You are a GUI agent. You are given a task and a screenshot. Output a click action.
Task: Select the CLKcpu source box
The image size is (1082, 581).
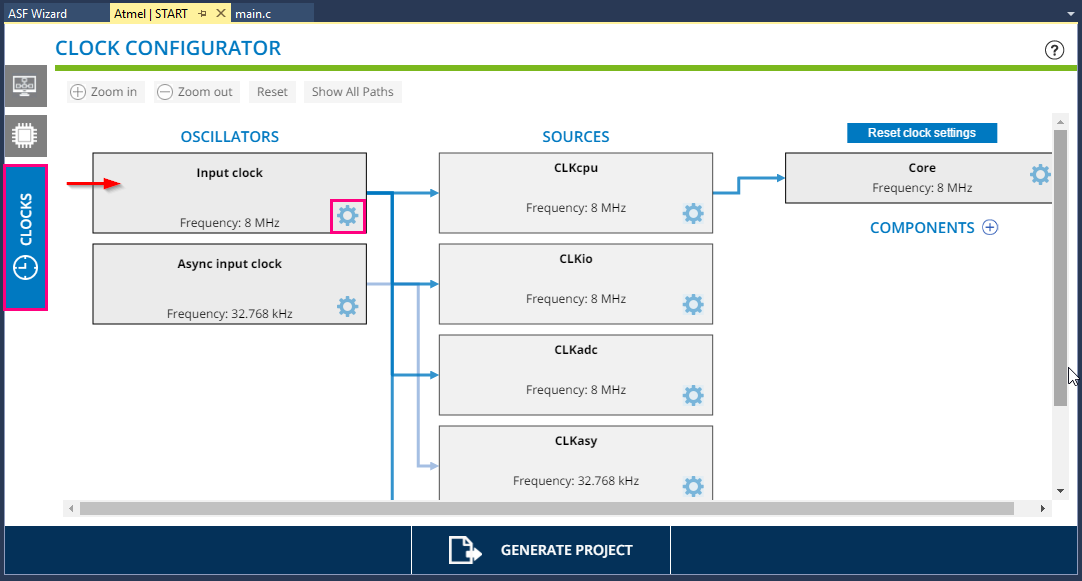(x=576, y=193)
